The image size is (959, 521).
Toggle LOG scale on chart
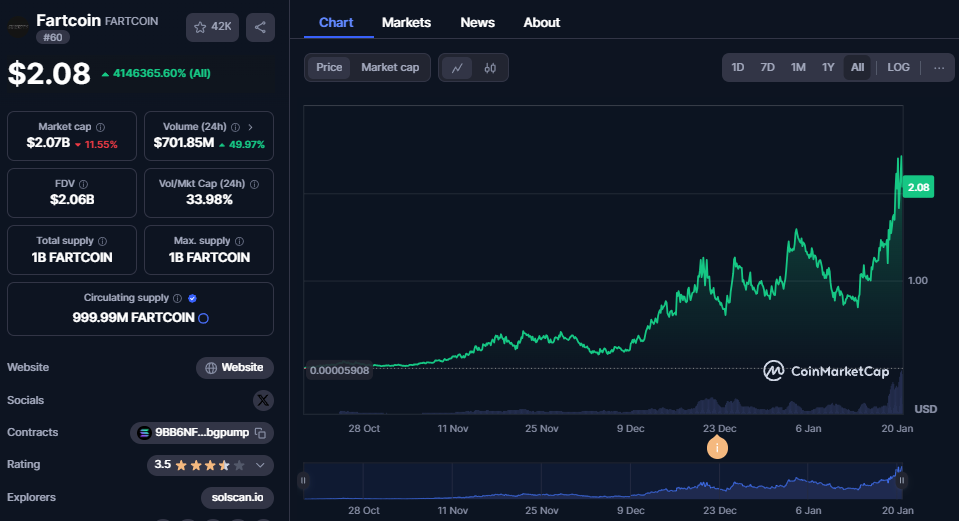coord(898,67)
